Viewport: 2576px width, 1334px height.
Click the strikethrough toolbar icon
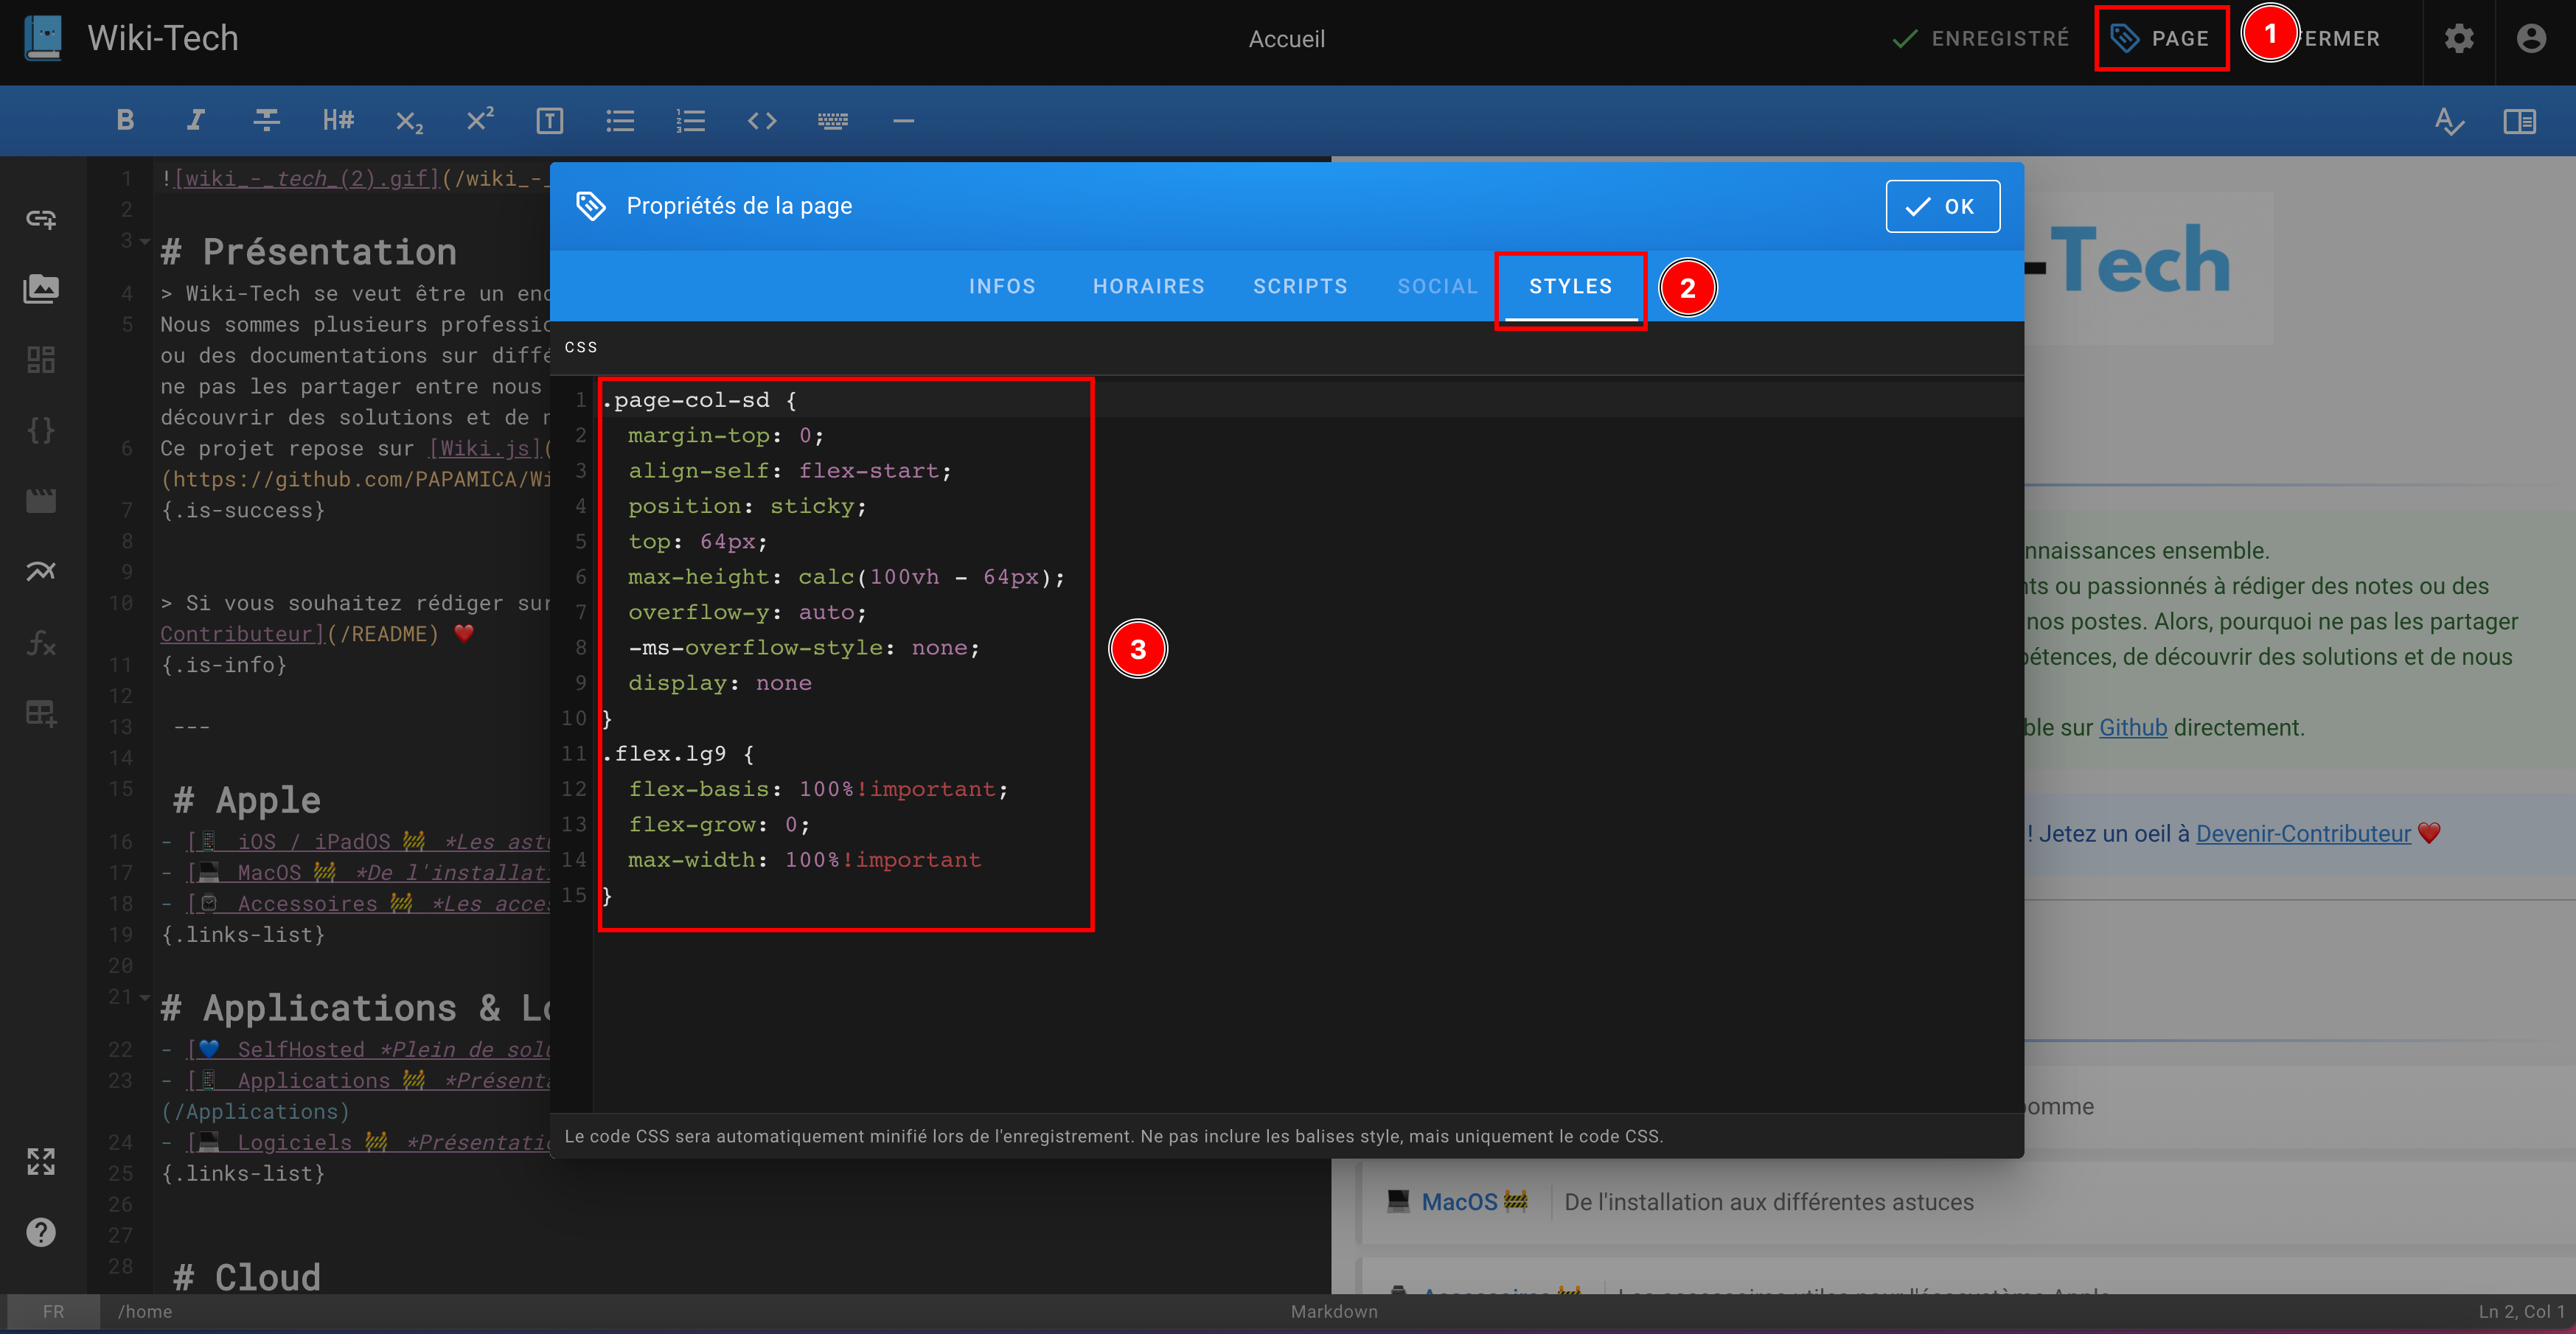click(x=266, y=121)
